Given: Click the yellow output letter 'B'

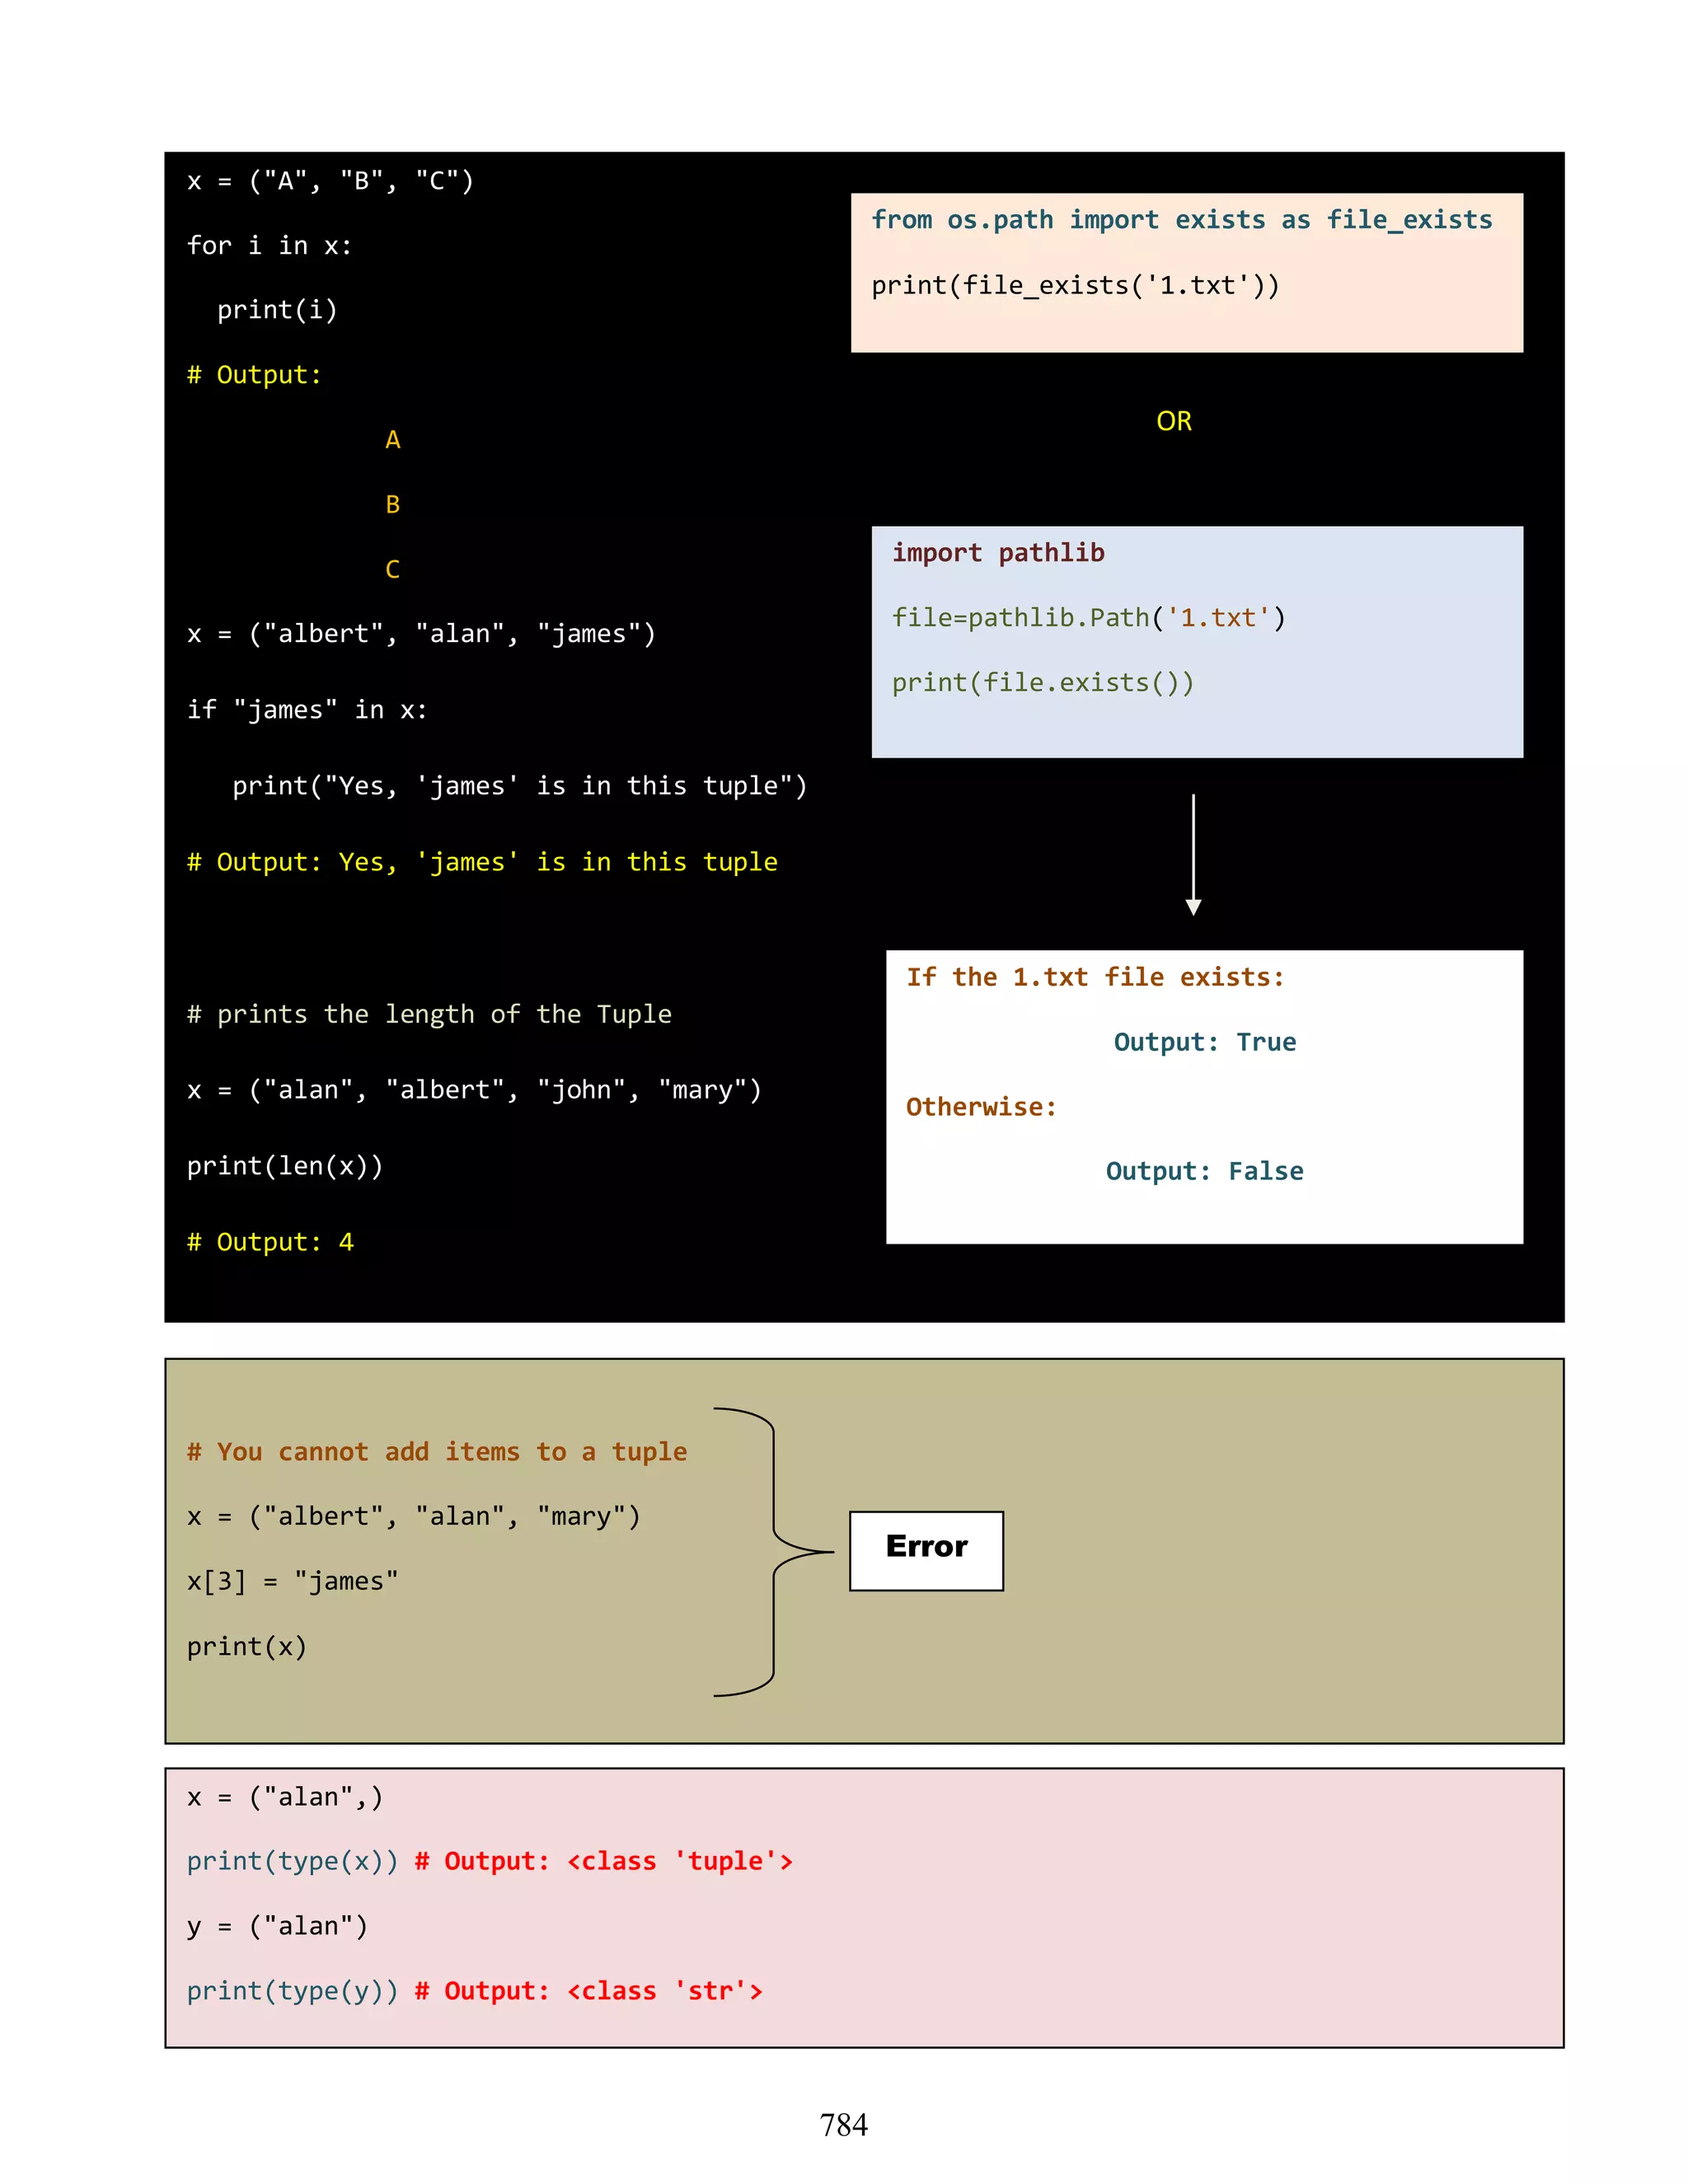Looking at the screenshot, I should pos(393,505).
